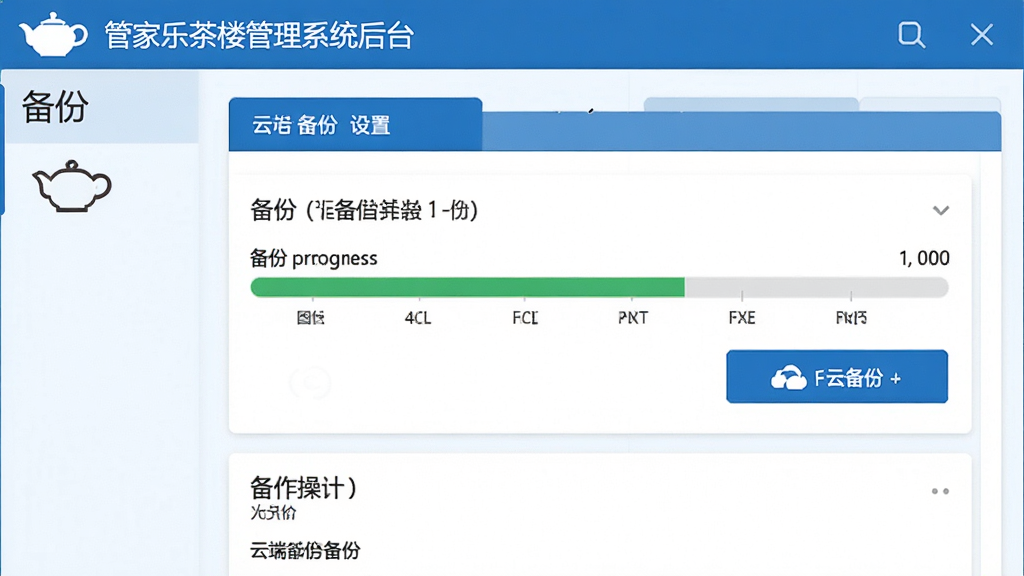Switch to the 云端 备份 设置 tab
Screen dimensions: 1024x576
355,125
